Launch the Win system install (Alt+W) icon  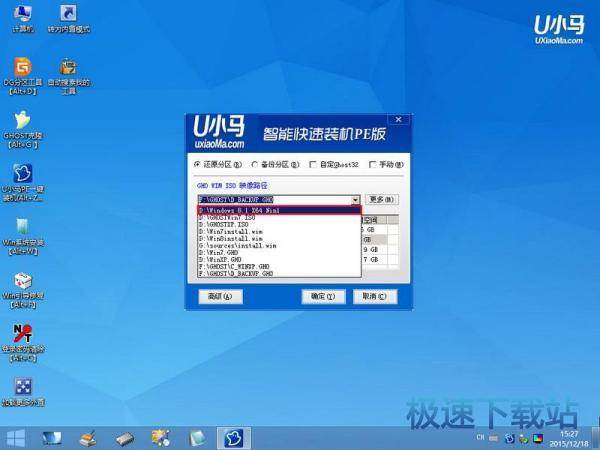pyautogui.click(x=23, y=236)
